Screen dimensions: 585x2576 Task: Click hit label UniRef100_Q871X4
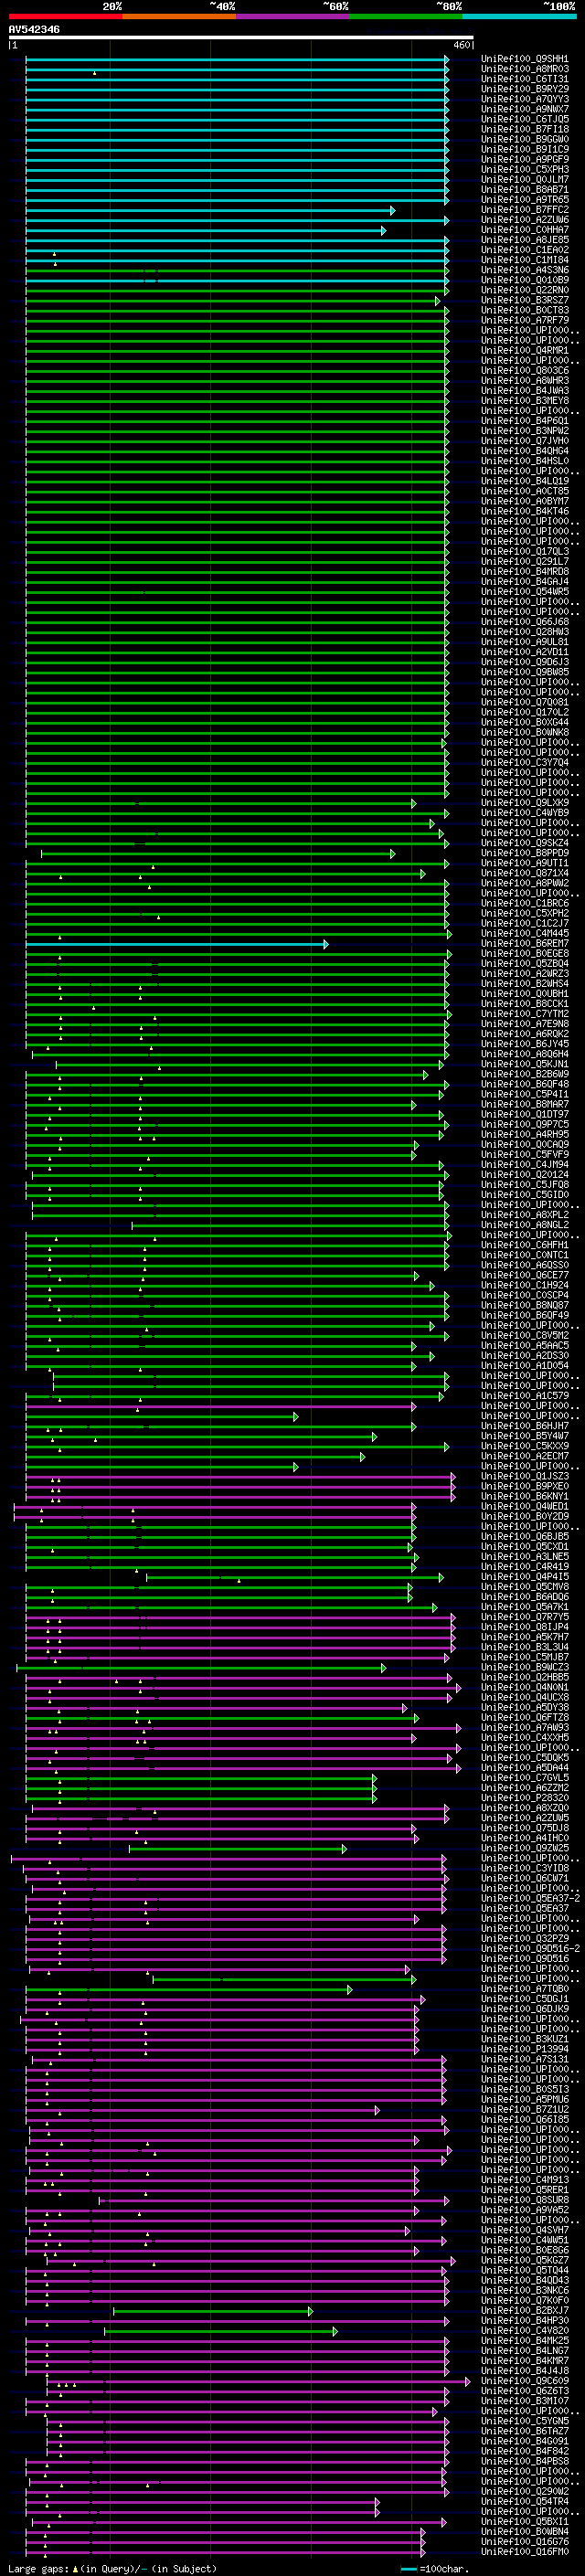[525, 873]
